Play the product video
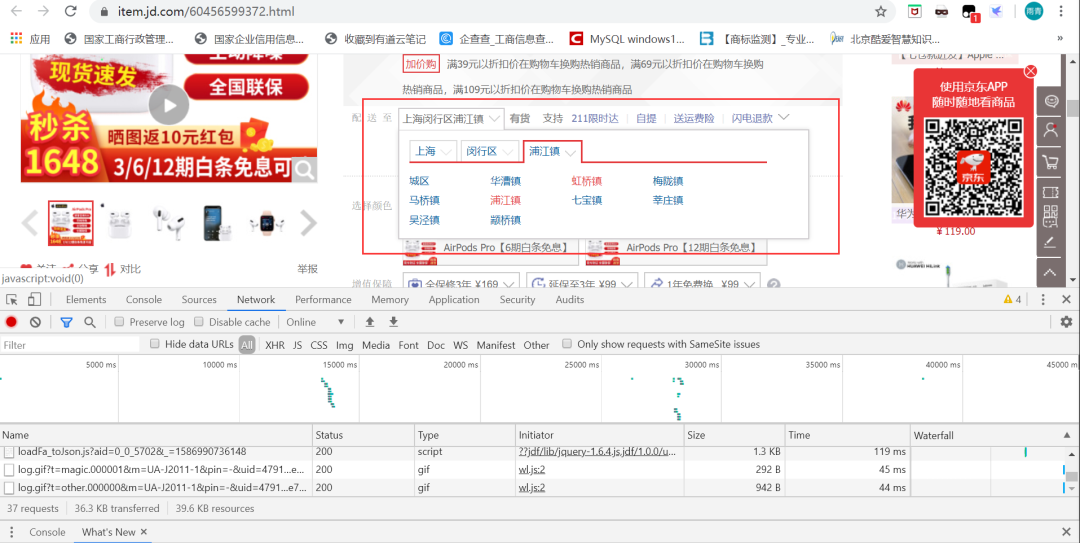This screenshot has height=543, width=1080. (168, 105)
